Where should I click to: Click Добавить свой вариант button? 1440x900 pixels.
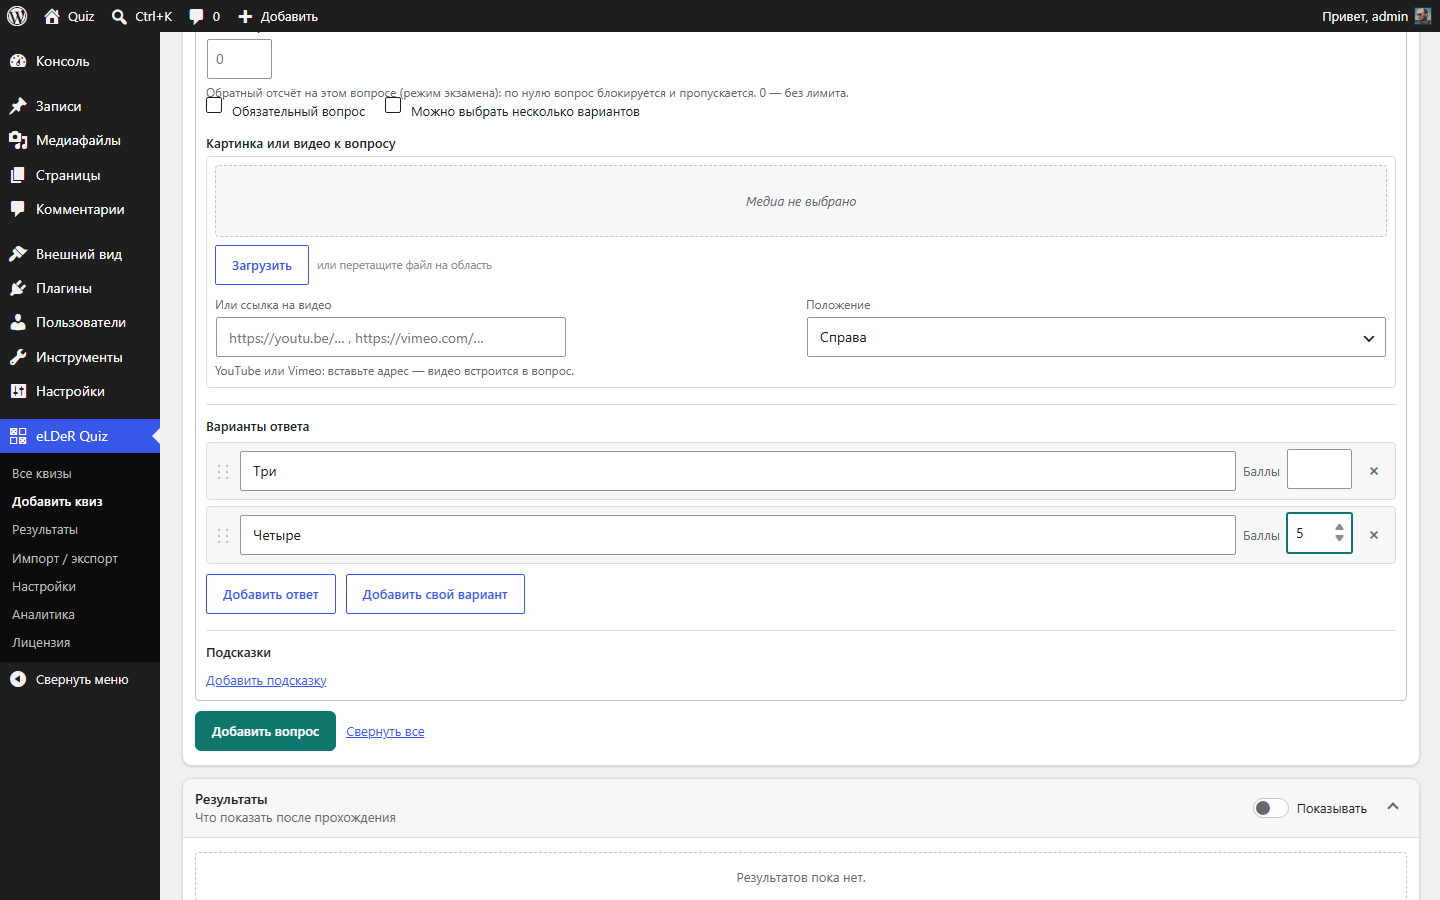435,594
